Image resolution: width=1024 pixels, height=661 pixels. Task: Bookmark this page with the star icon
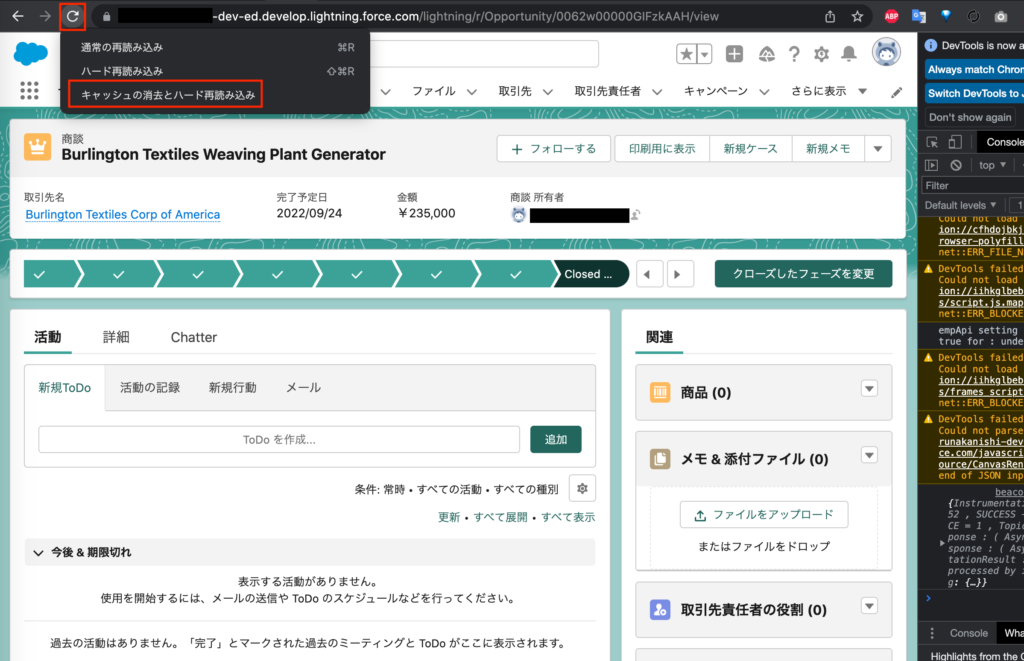click(x=857, y=17)
